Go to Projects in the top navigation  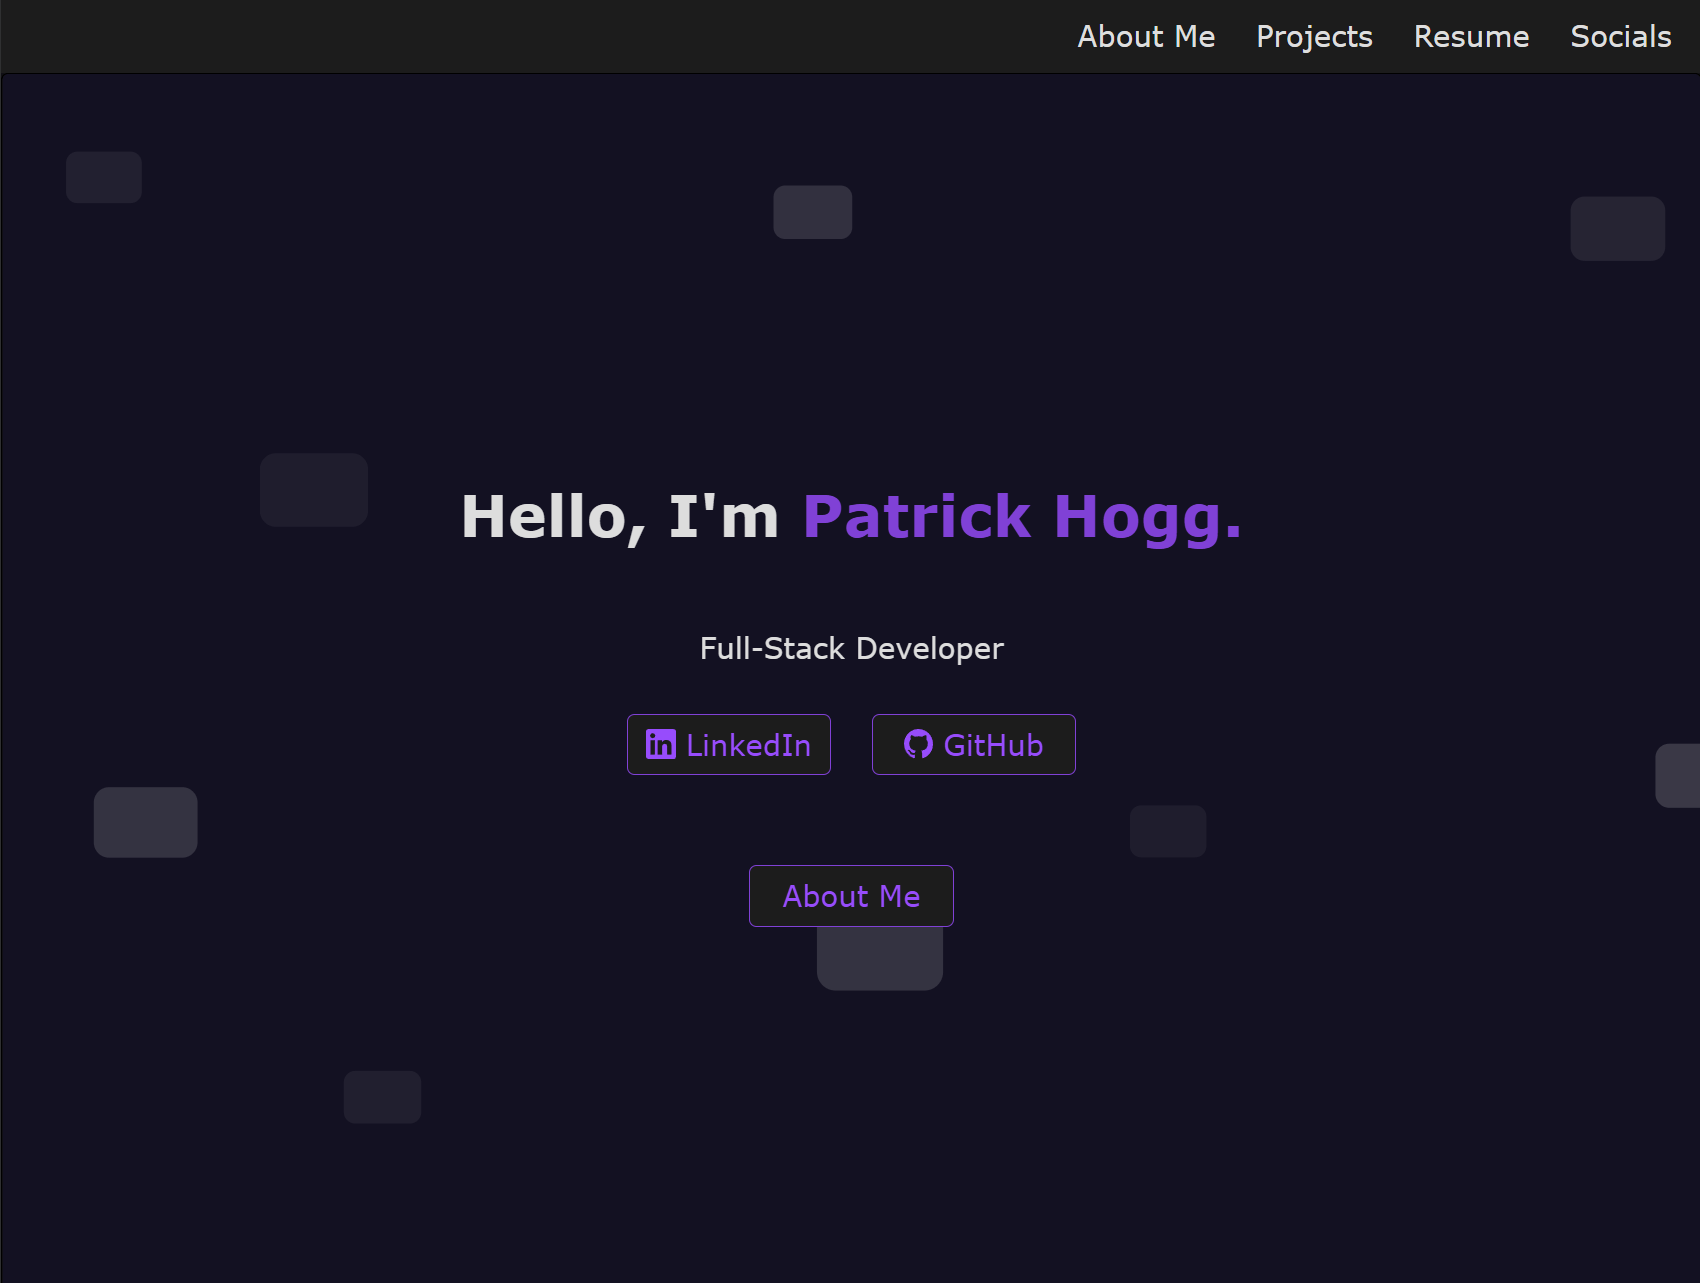tap(1314, 37)
